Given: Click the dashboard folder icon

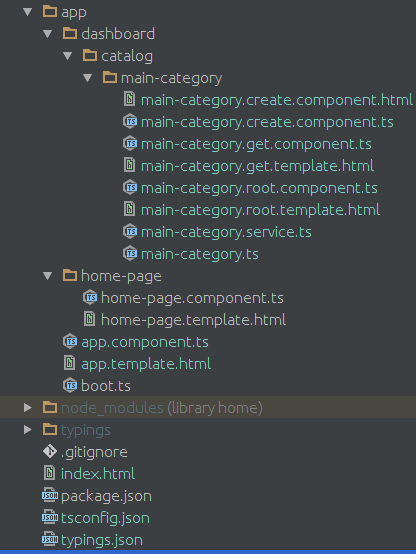Looking at the screenshot, I should (70, 33).
